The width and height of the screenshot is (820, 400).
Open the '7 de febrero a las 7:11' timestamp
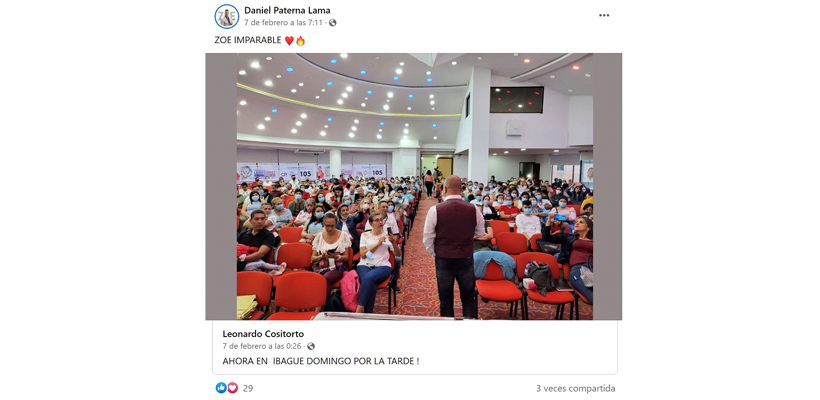283,22
